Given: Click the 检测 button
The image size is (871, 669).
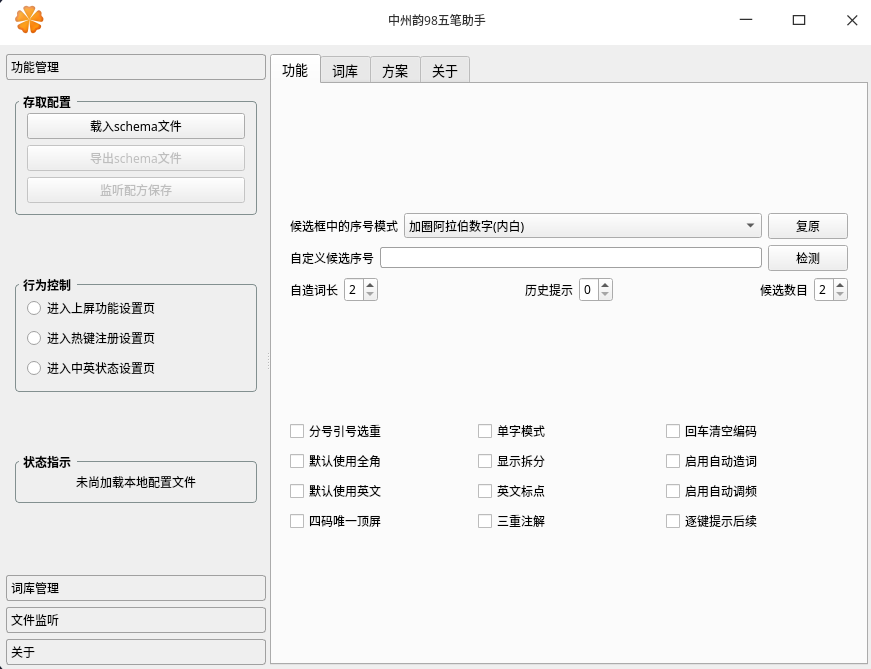Looking at the screenshot, I should pos(807,257).
